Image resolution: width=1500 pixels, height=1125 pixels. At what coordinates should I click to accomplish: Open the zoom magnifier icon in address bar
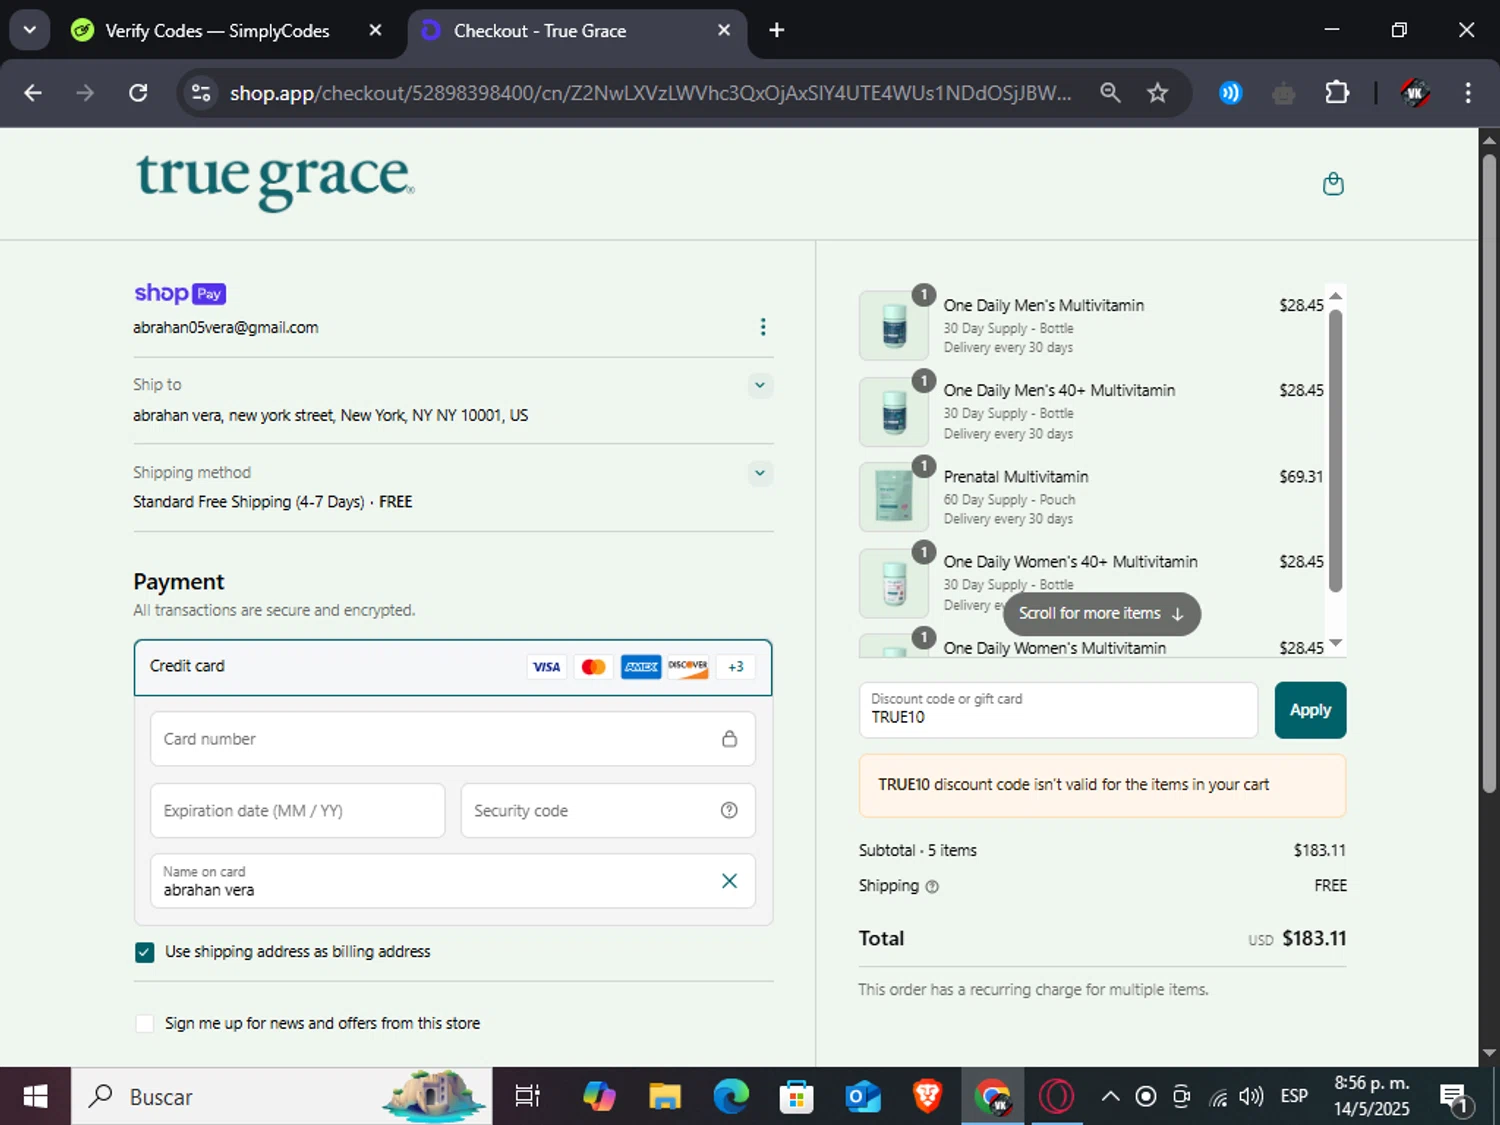1110,93
